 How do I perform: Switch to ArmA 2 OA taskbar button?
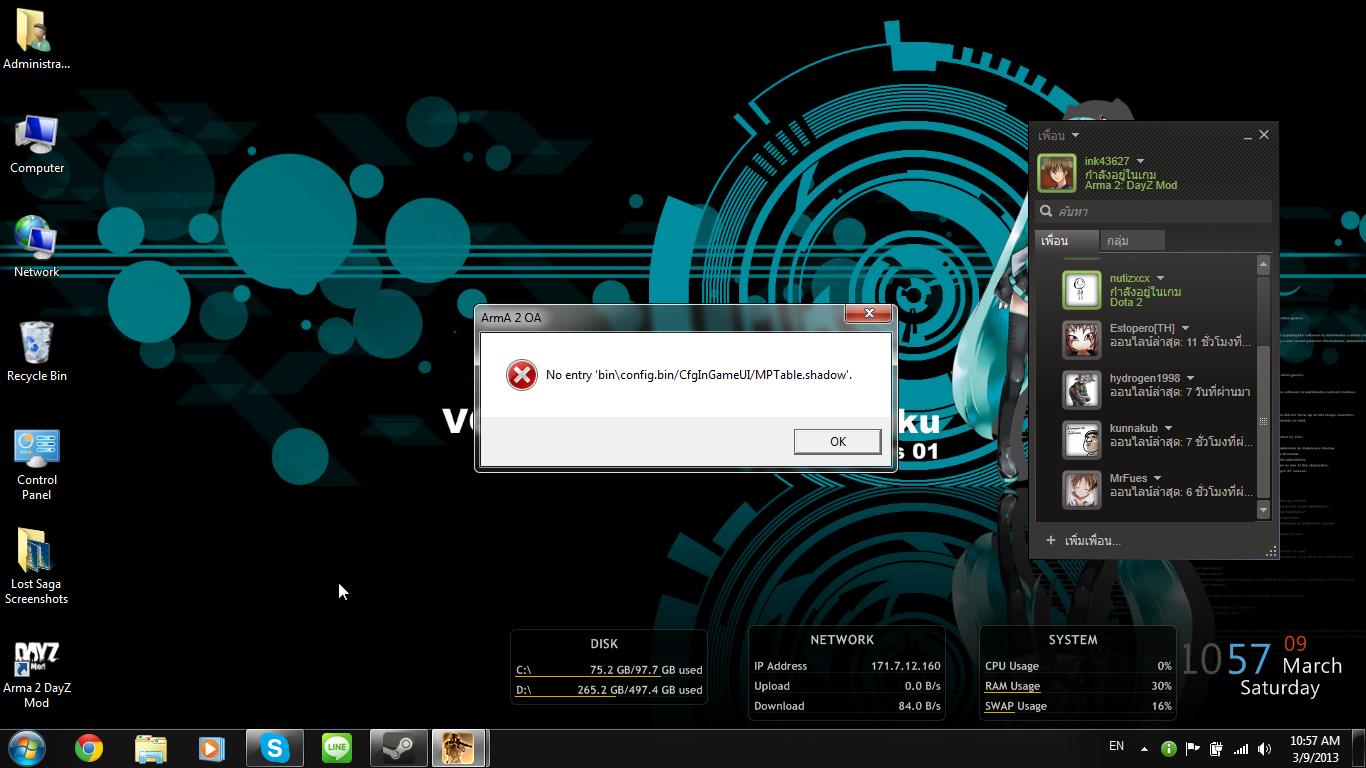click(459, 748)
